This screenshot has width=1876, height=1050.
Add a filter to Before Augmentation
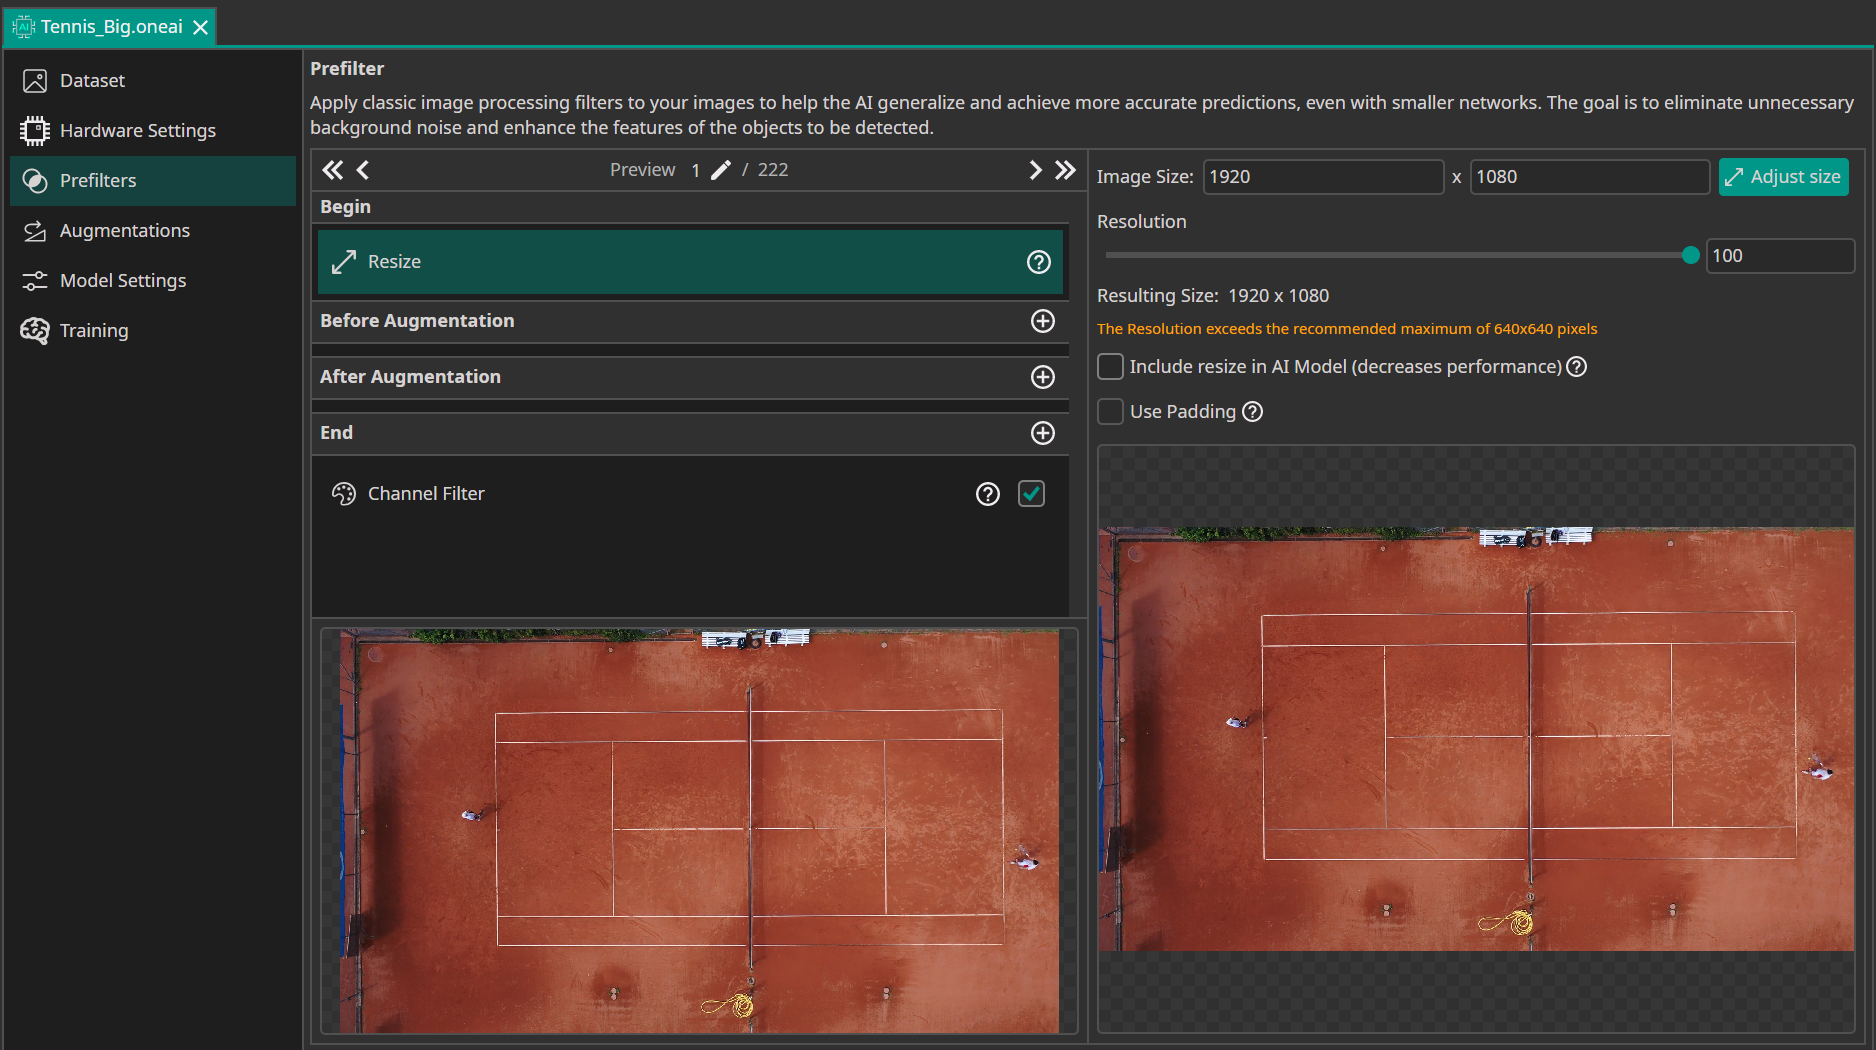pos(1042,321)
